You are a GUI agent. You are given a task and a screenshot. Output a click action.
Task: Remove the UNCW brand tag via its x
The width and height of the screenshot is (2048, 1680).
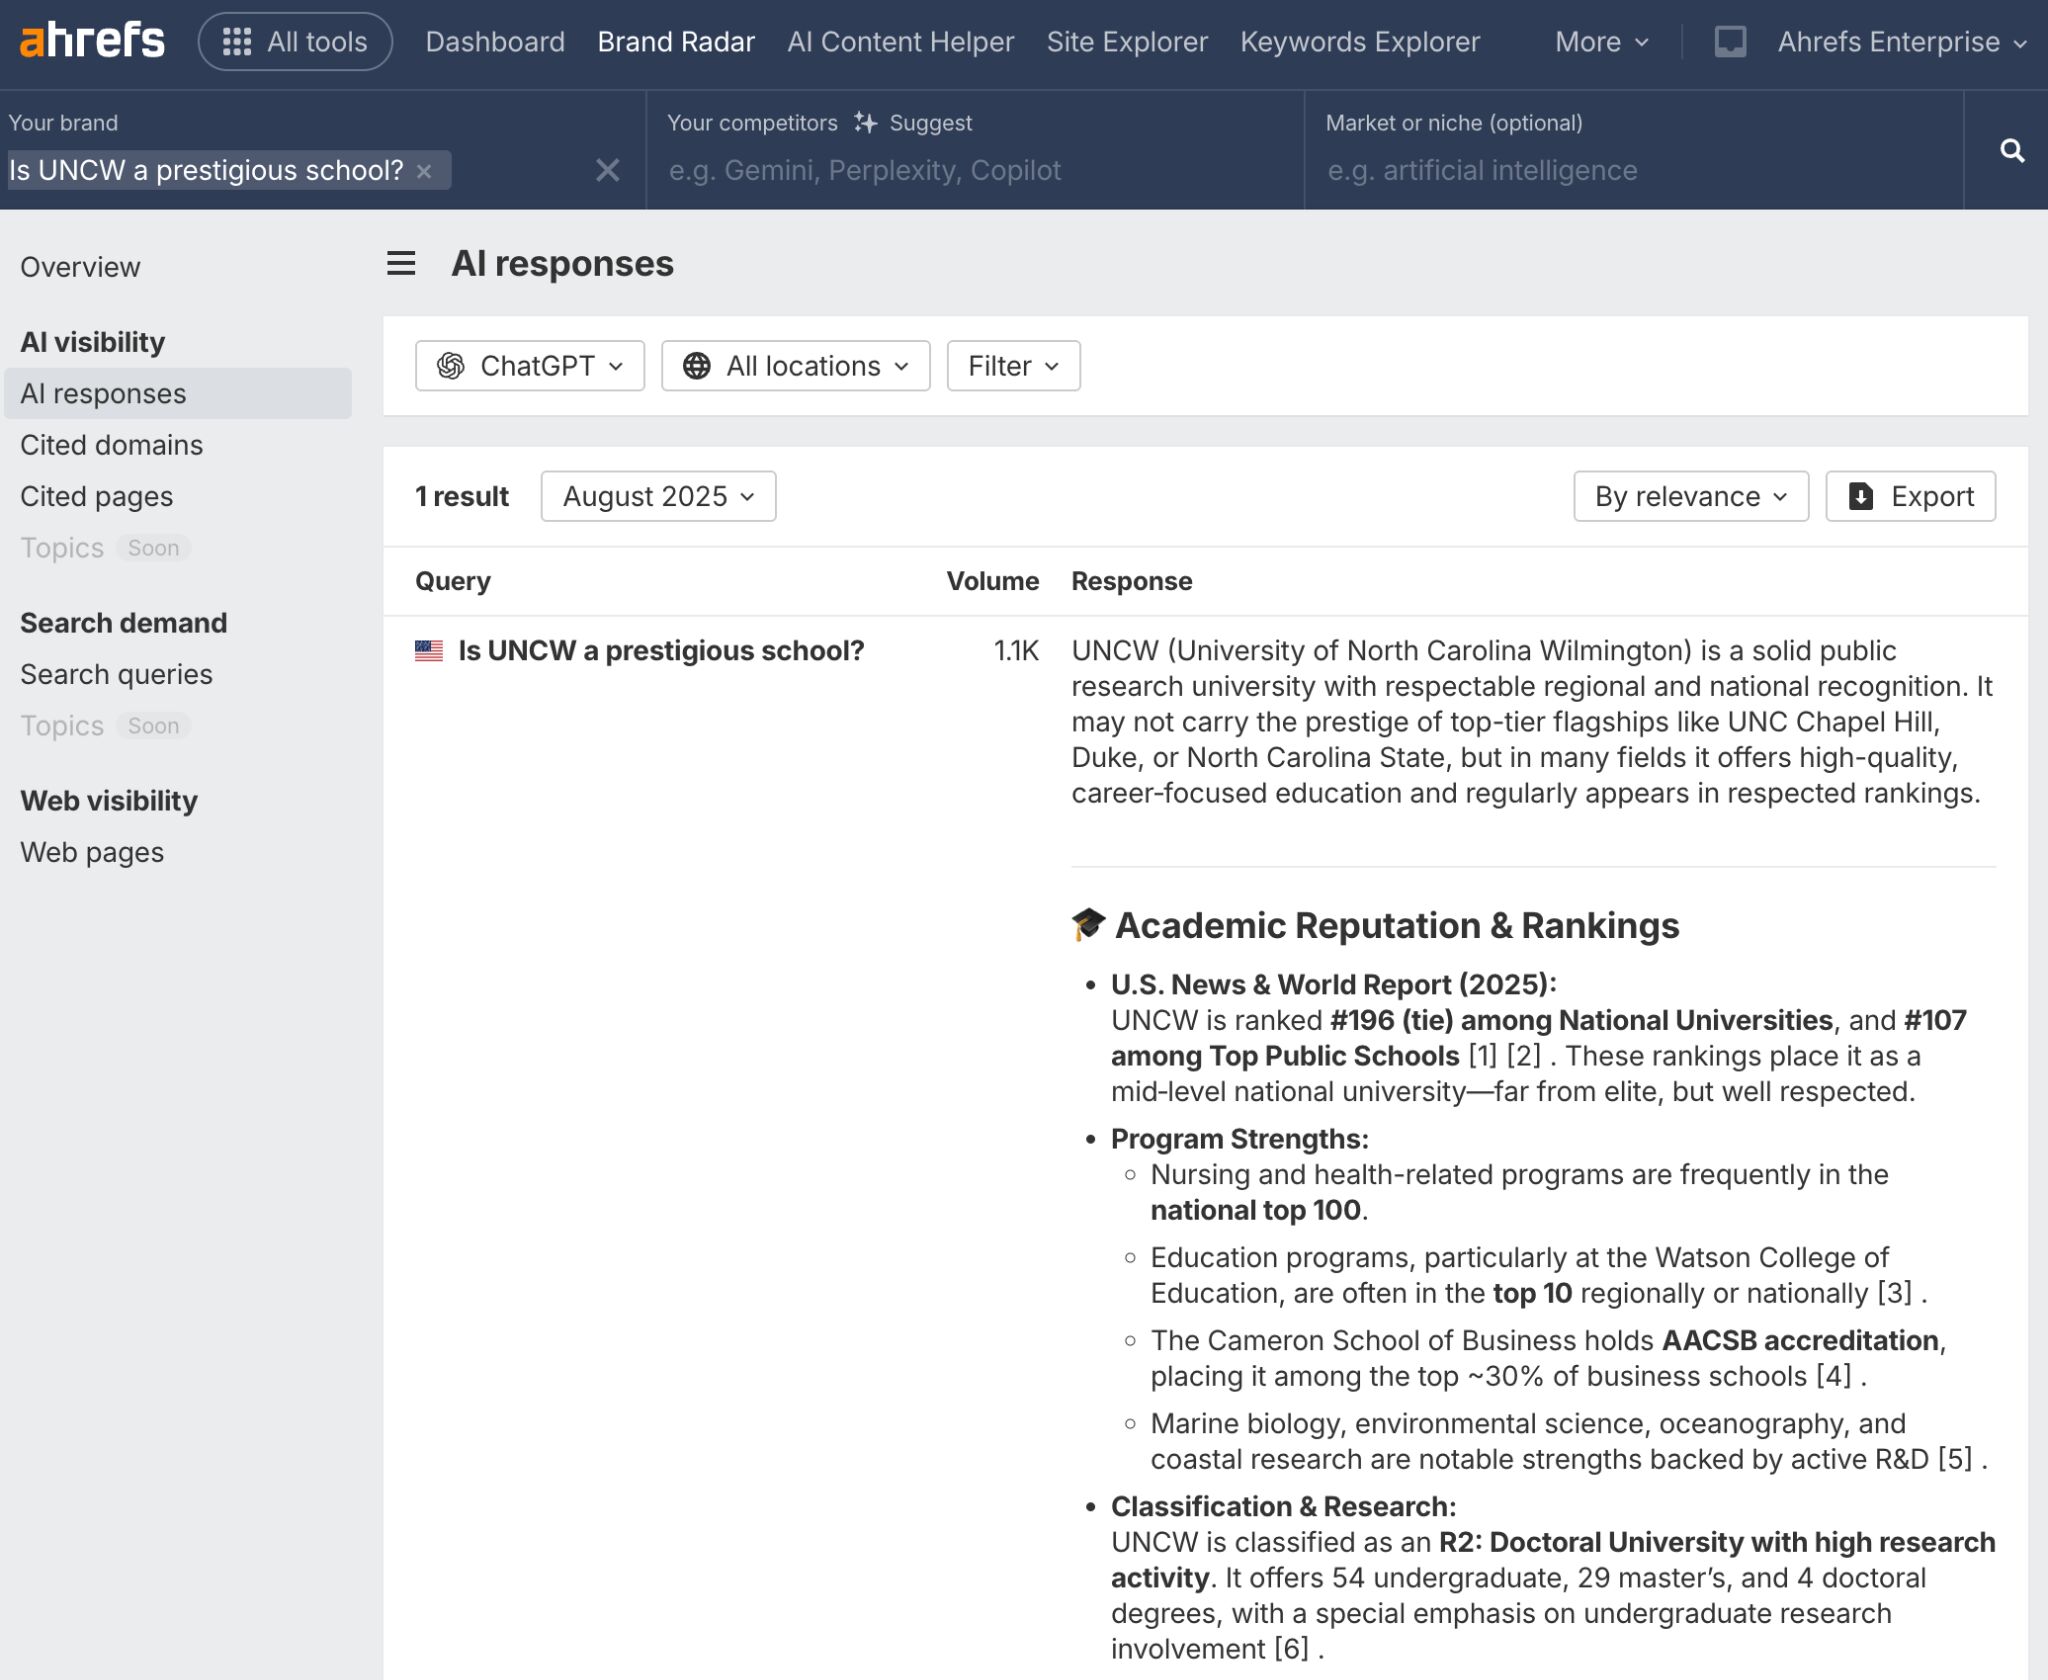[424, 171]
